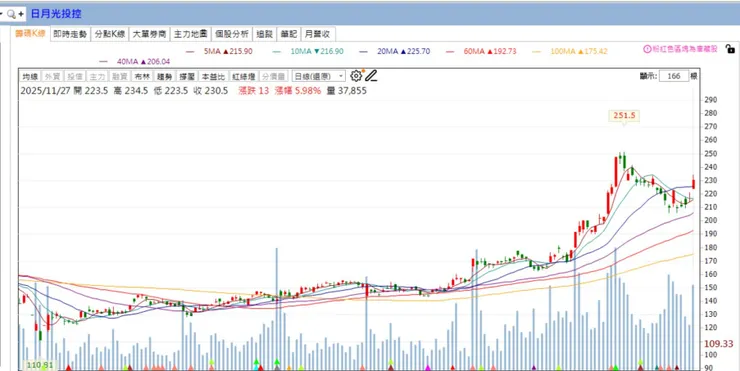This screenshot has height=371, width=740.
Task: Click the 2025/11/27 date readout
Action: coord(45,91)
